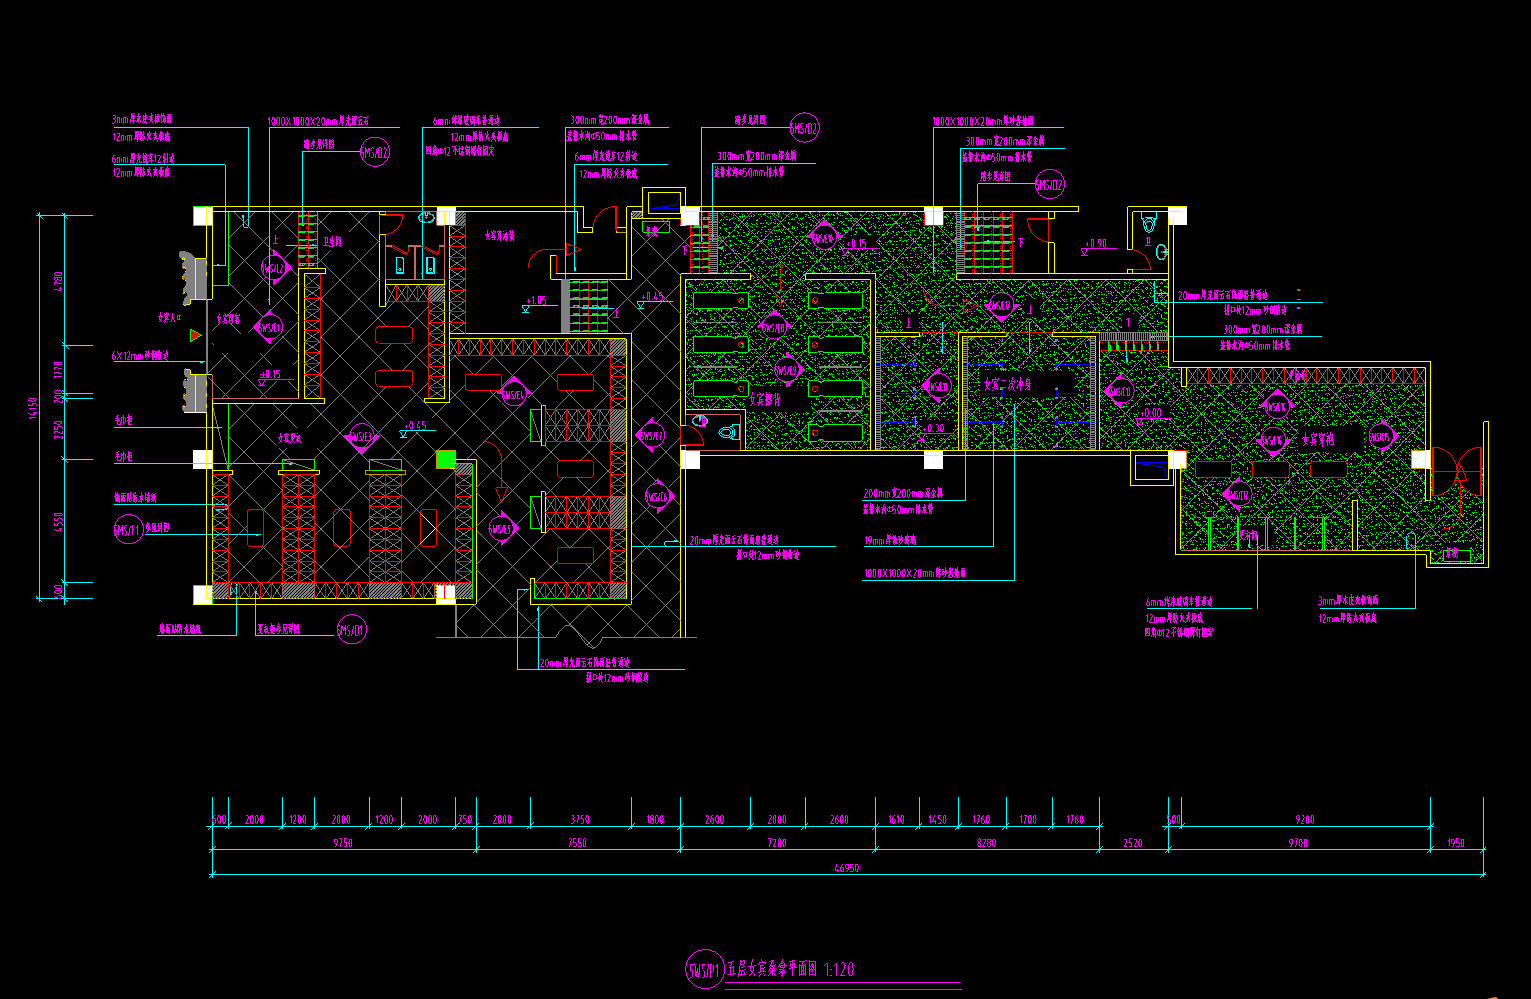
Task: Select the 5MS/F1 detail callout circle
Action: coord(128,530)
